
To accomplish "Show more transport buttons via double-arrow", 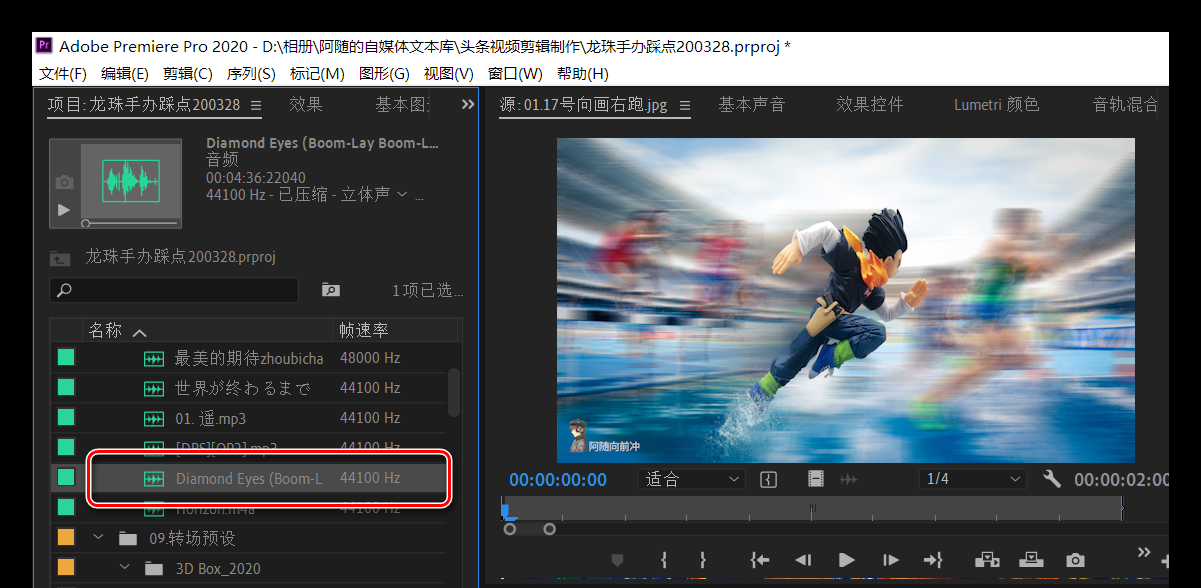I will coord(1144,551).
